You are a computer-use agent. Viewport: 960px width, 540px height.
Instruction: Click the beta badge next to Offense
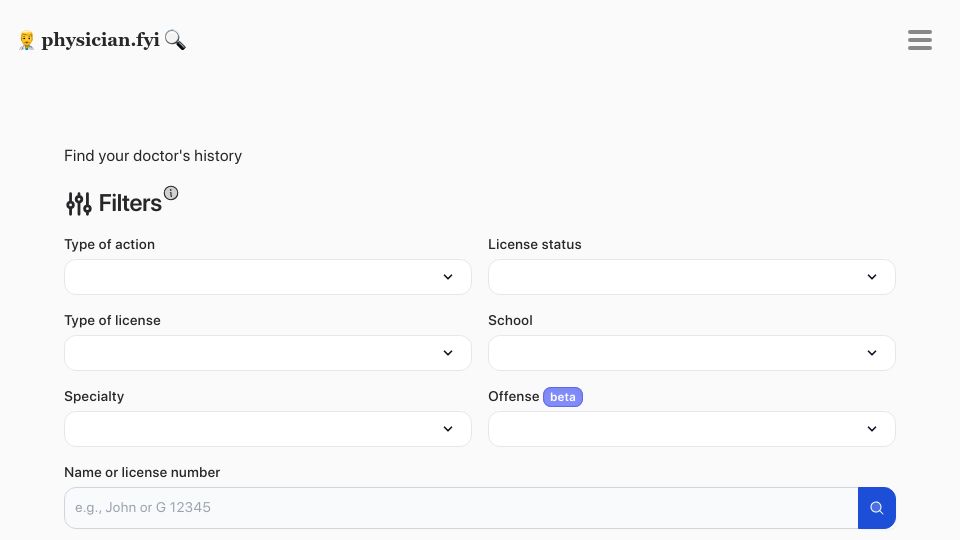point(563,397)
